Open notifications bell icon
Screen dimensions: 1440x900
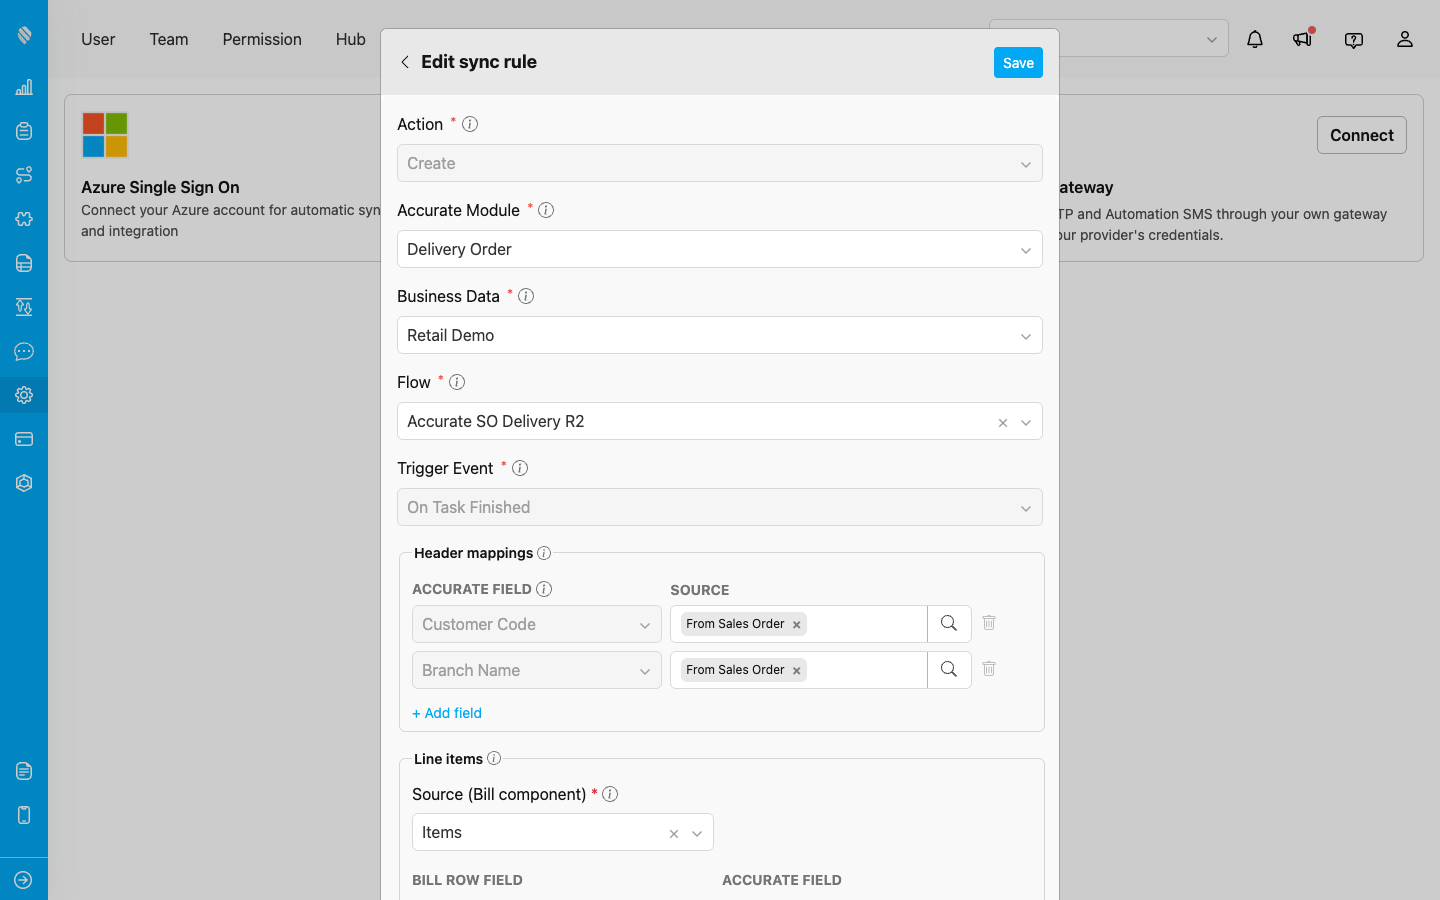tap(1255, 39)
